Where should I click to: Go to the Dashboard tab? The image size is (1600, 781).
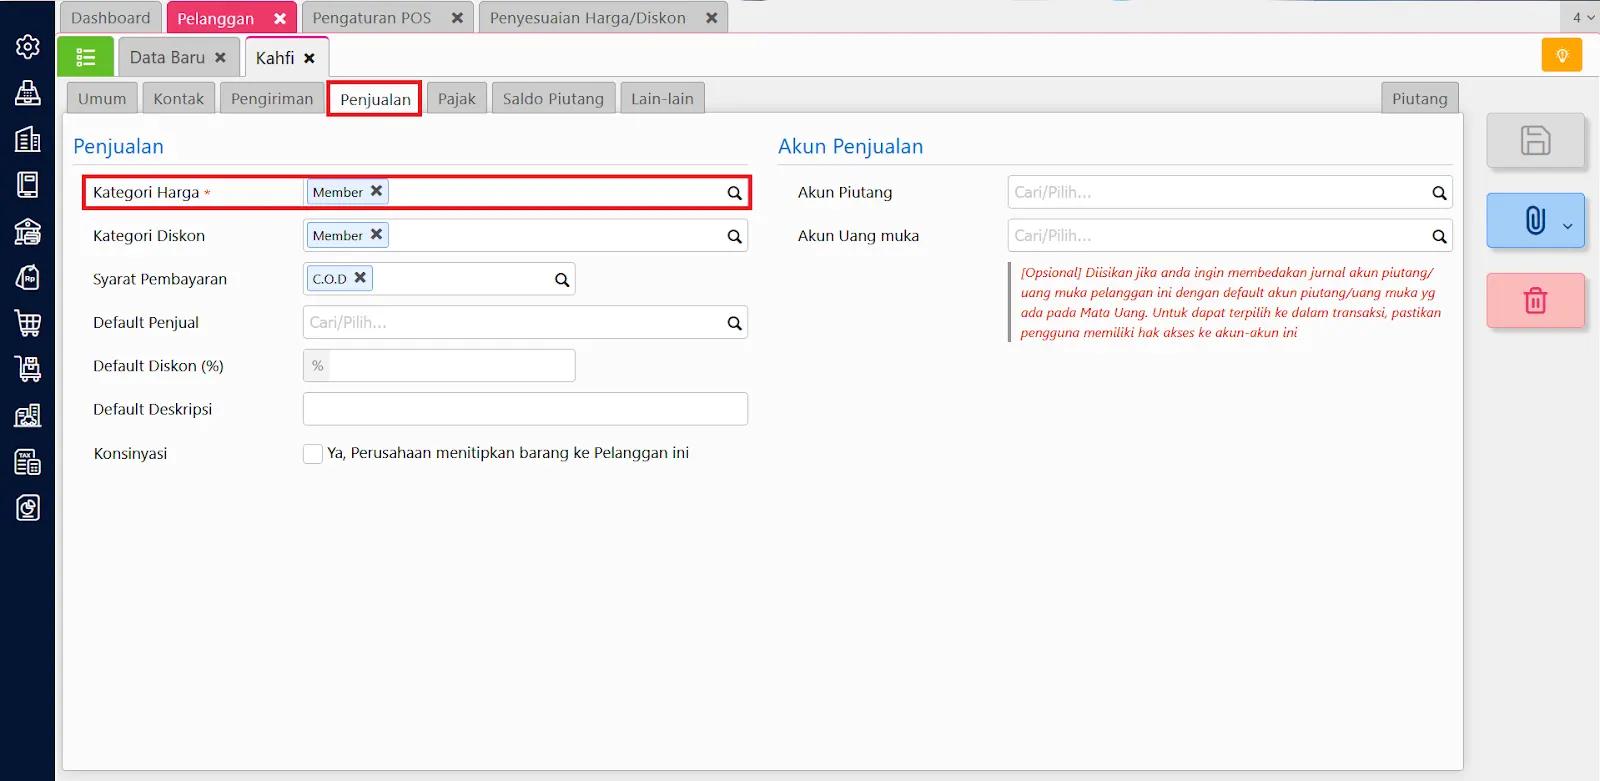[110, 18]
